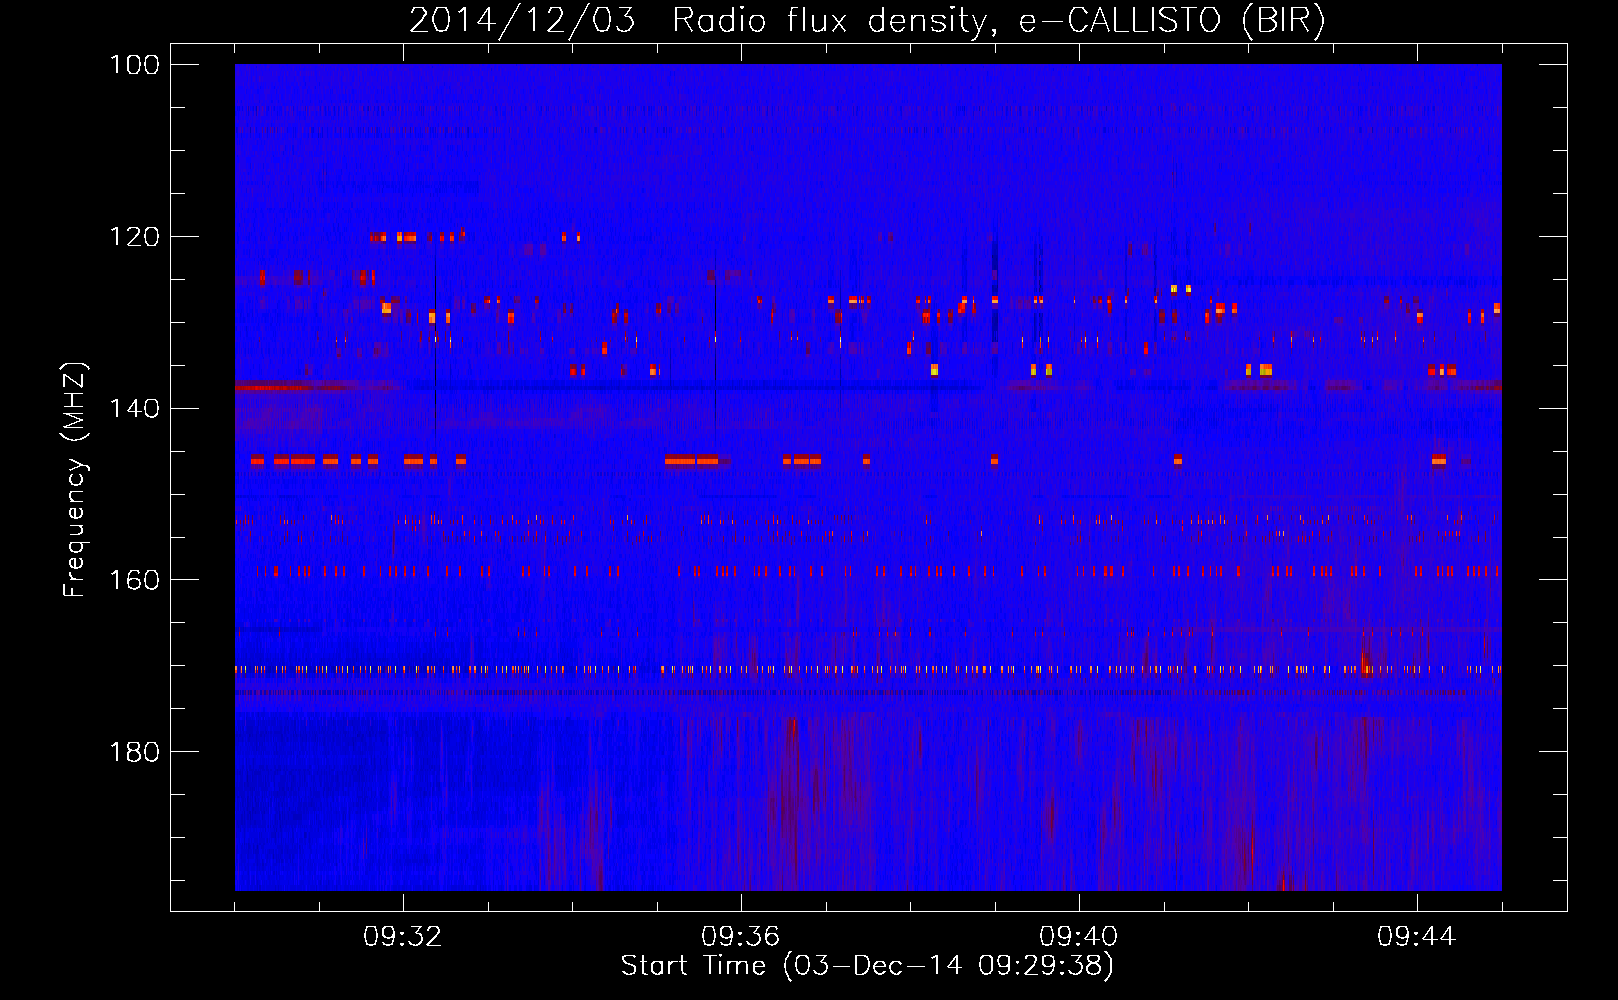Click the time tick label '09:36'
This screenshot has height=1000, width=1618.
tap(741, 937)
